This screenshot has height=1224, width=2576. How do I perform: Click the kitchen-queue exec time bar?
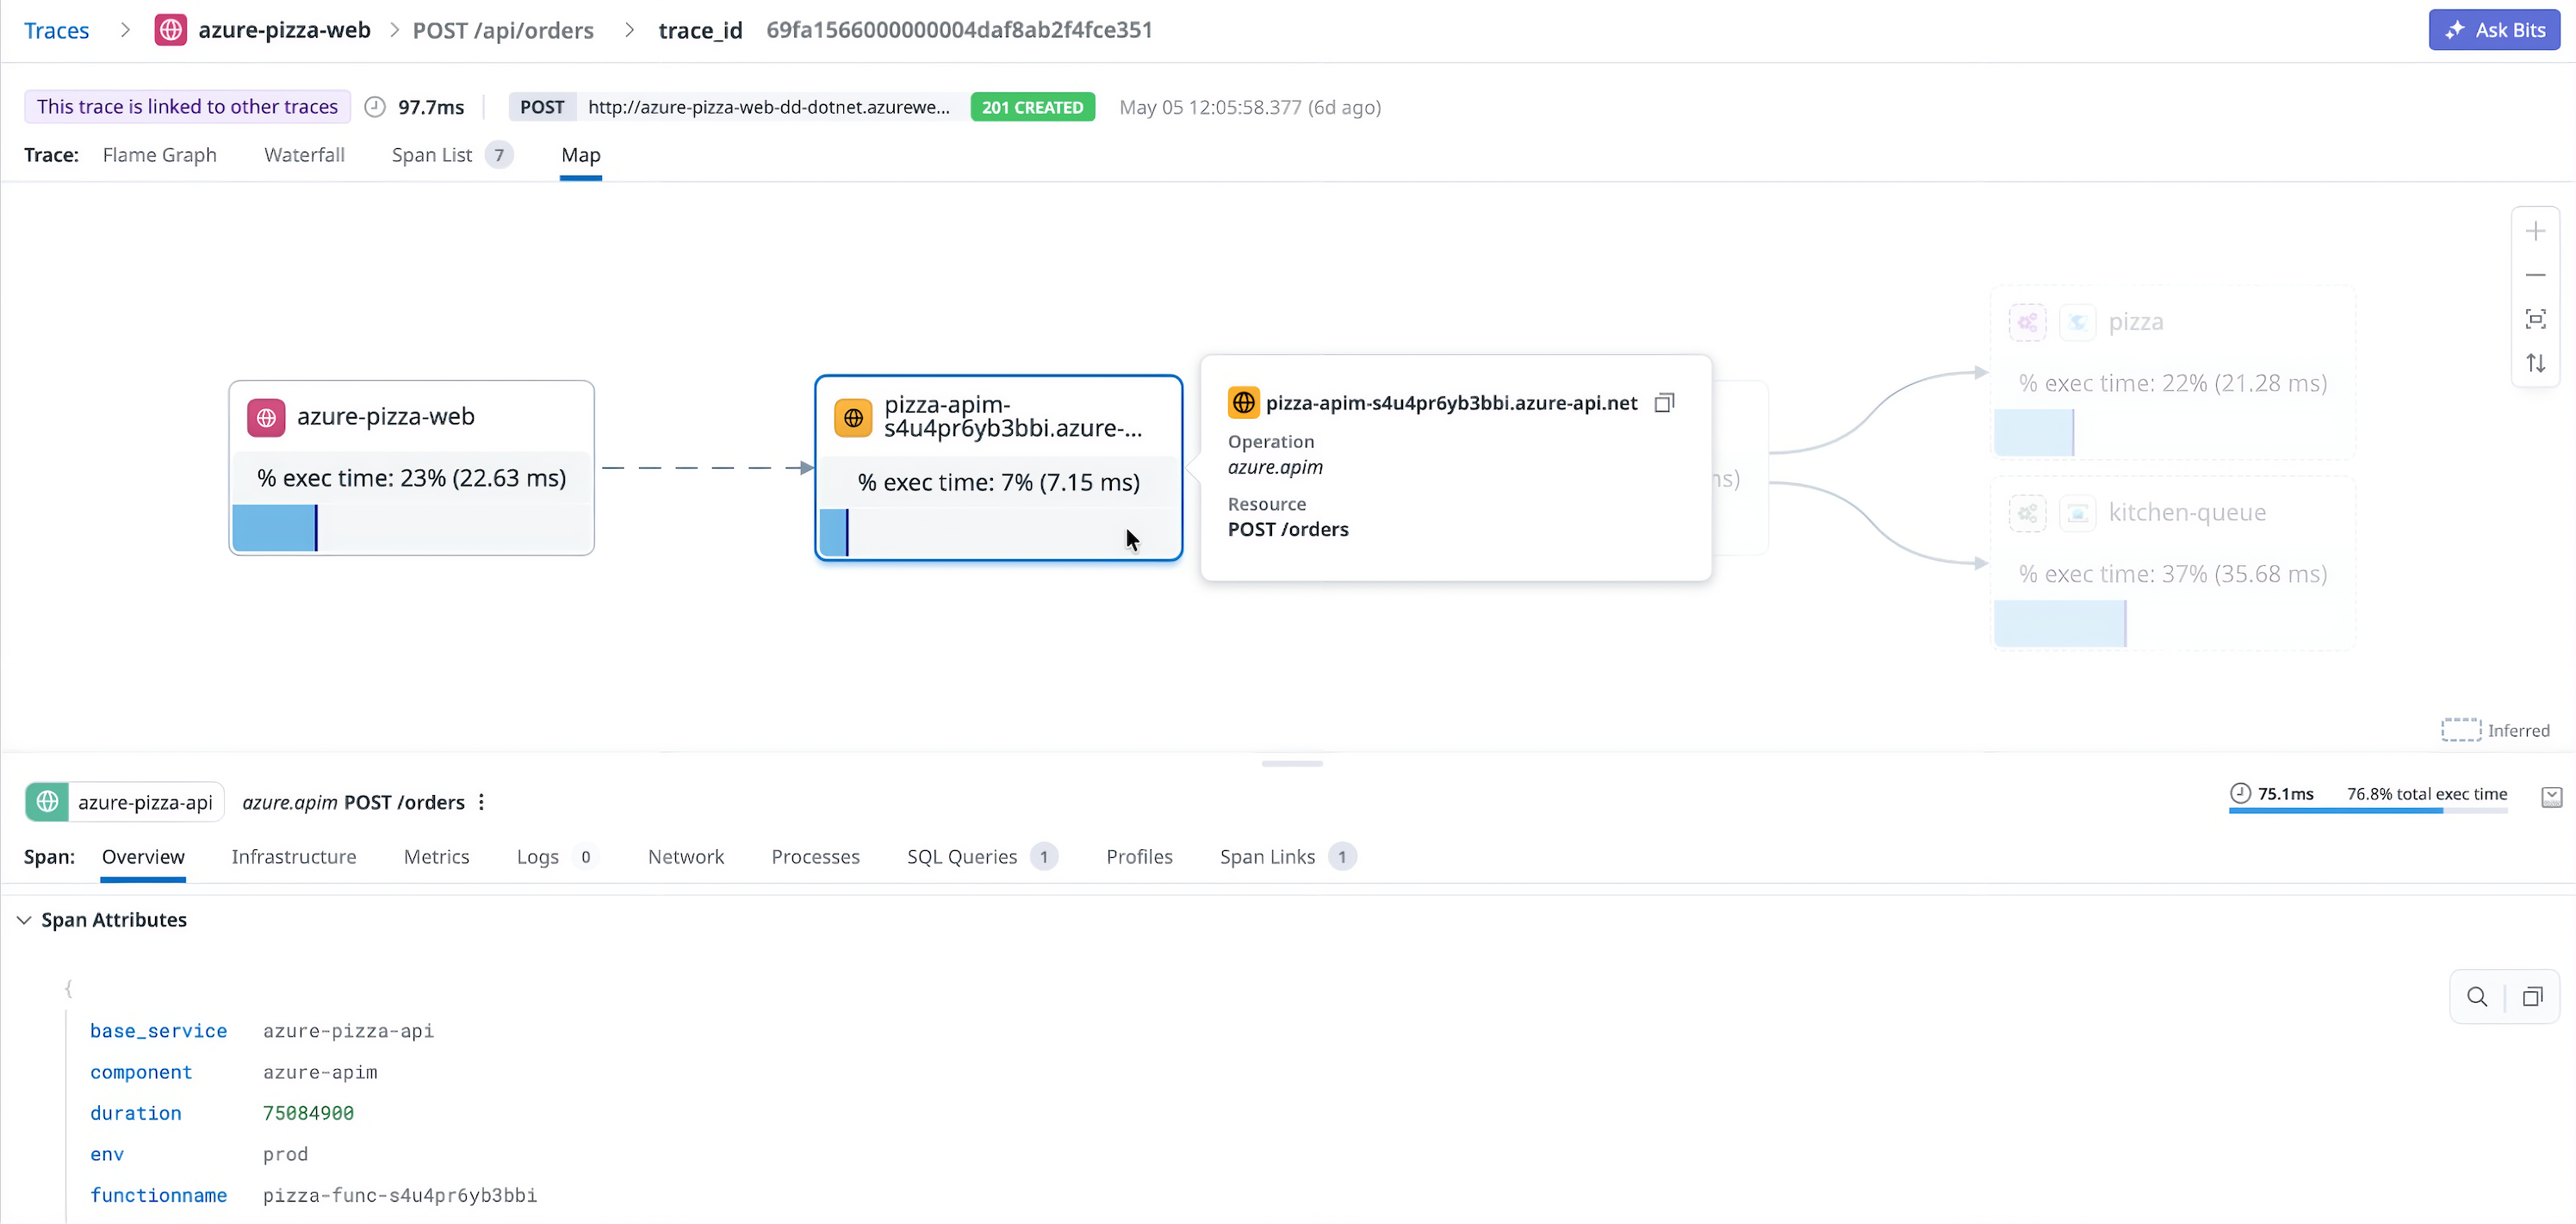[x=2172, y=623]
